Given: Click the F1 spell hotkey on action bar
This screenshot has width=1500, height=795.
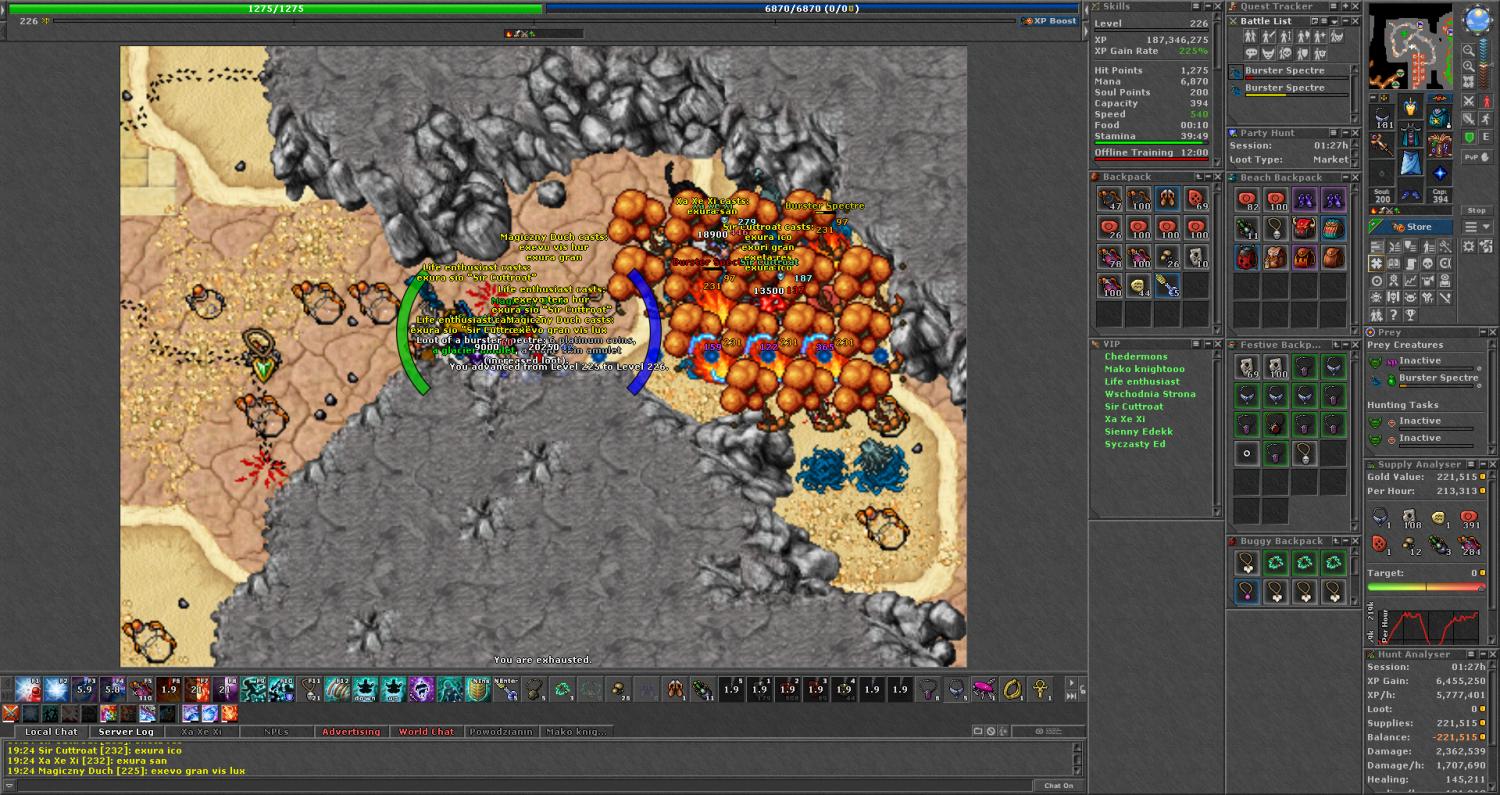Looking at the screenshot, I should click(28, 689).
